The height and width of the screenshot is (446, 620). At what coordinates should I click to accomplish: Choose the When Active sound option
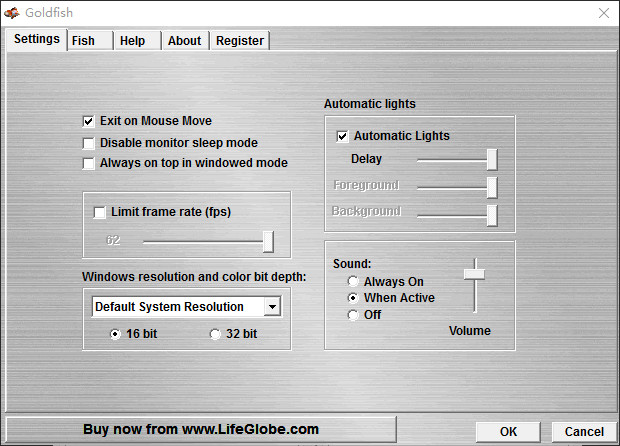click(352, 298)
